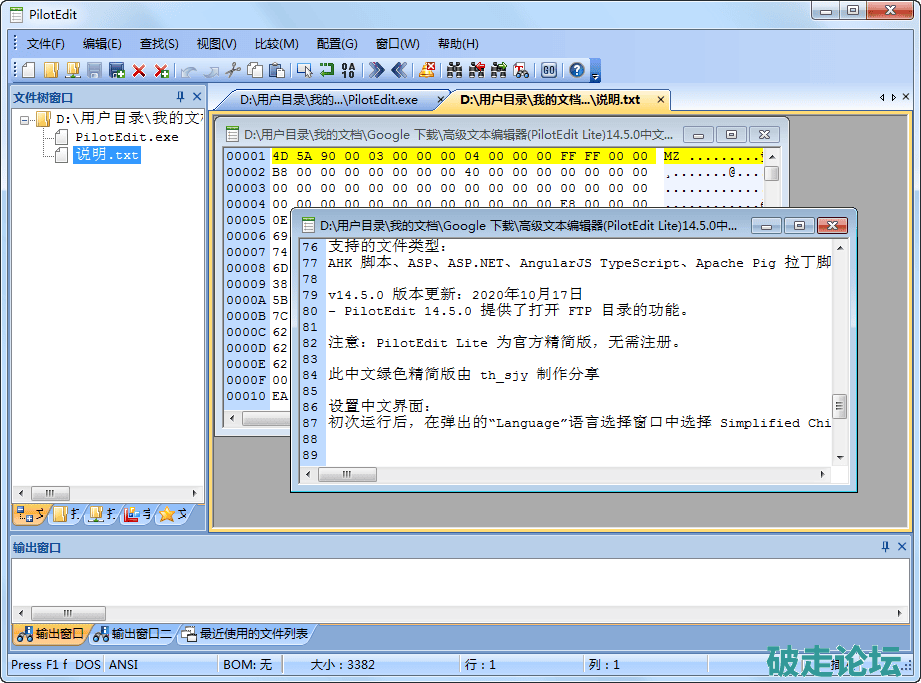Switch to hex mode with 0A10 icon
Viewport: 921px width, 683px height.
point(348,70)
